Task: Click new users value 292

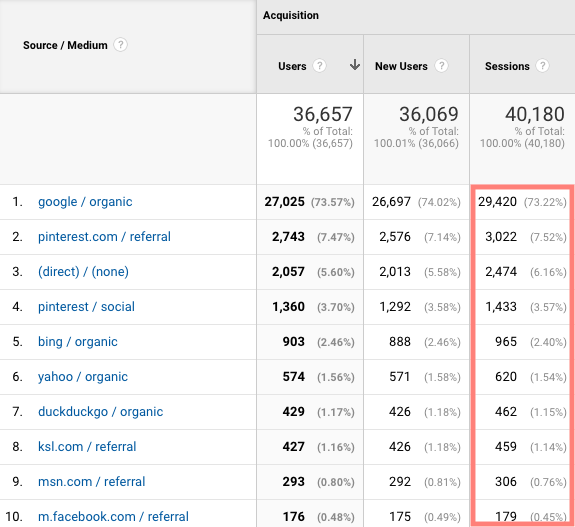Action: pyautogui.click(x=400, y=482)
